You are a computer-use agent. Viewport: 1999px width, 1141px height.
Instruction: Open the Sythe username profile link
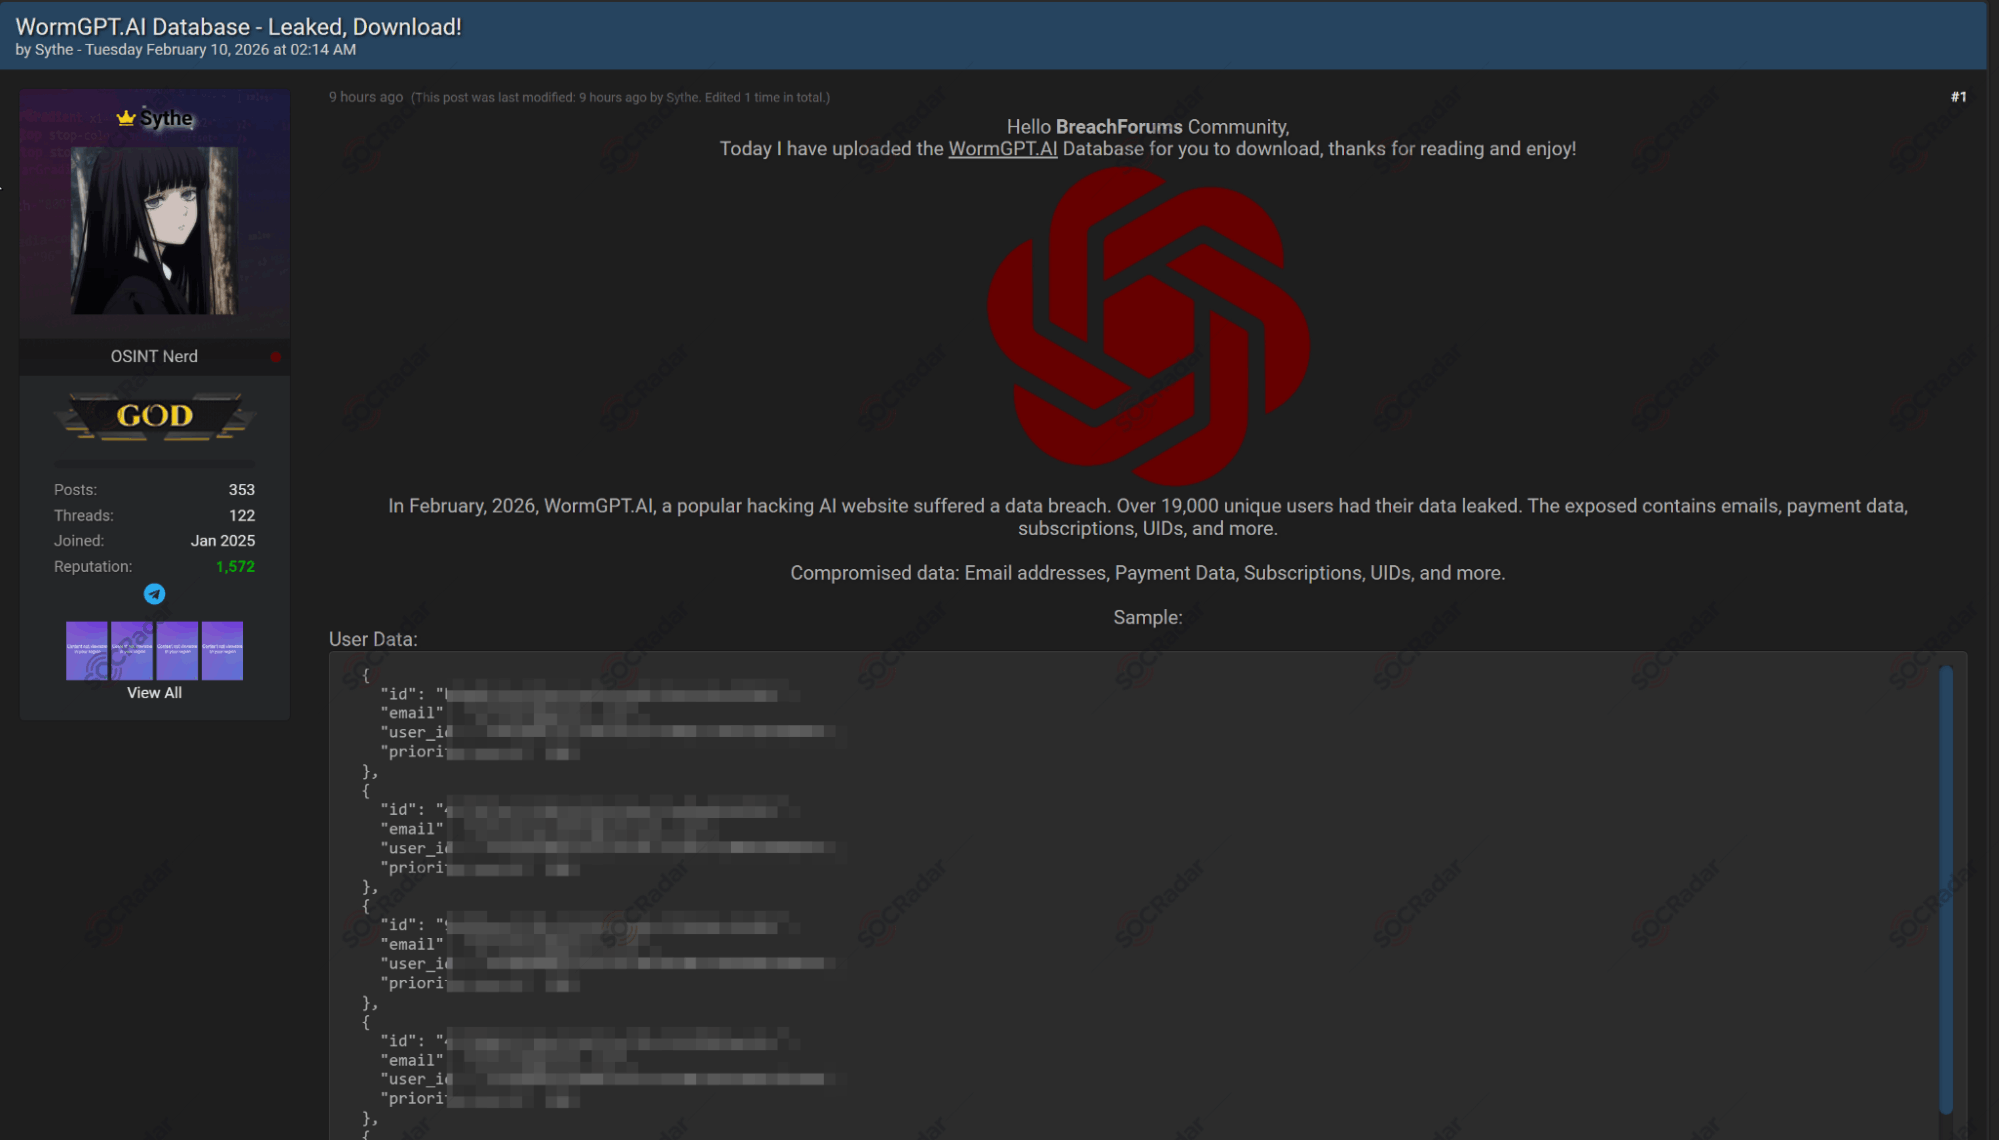(x=166, y=118)
